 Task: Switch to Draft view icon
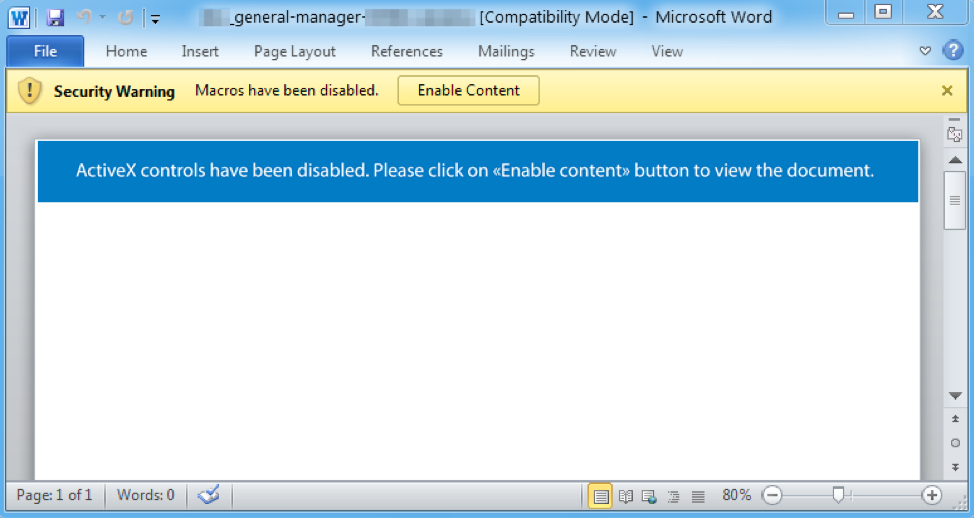coord(698,496)
